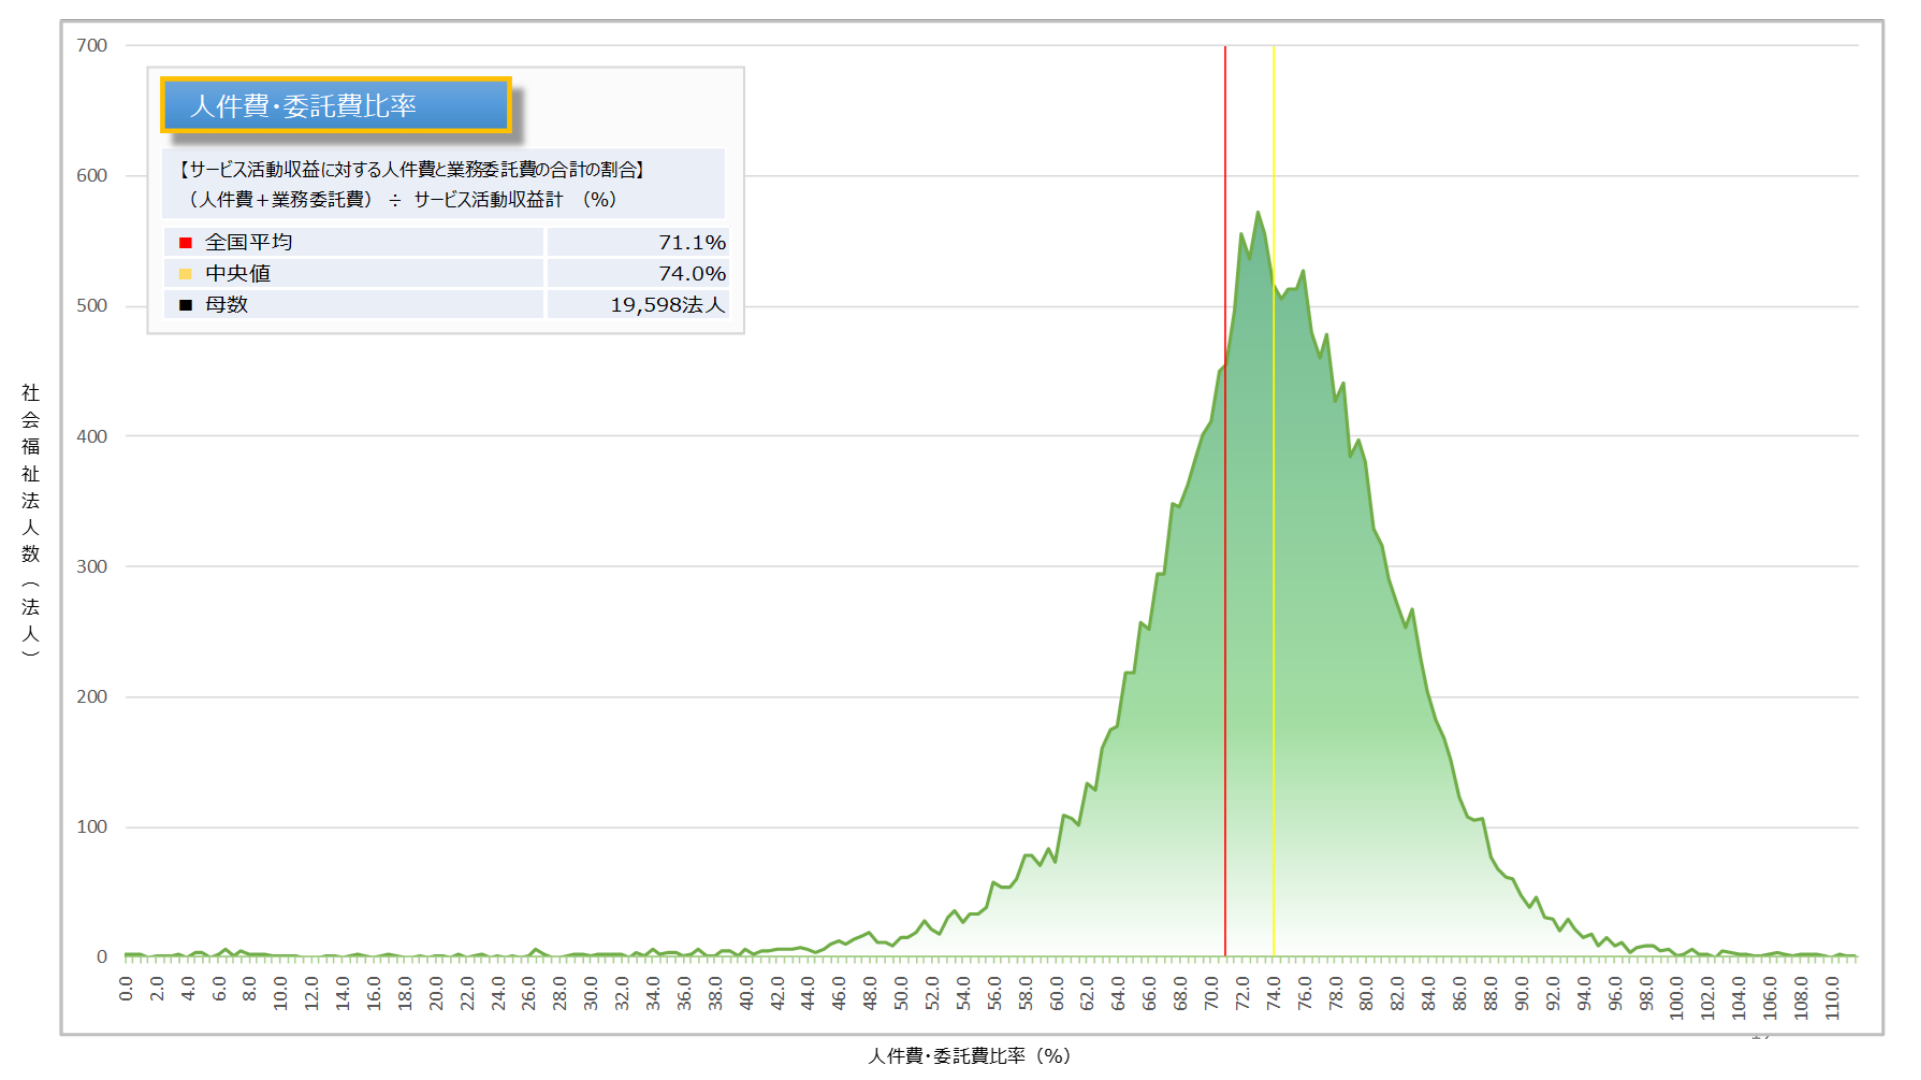Click the 0.0 x-axis tick label

point(126,988)
